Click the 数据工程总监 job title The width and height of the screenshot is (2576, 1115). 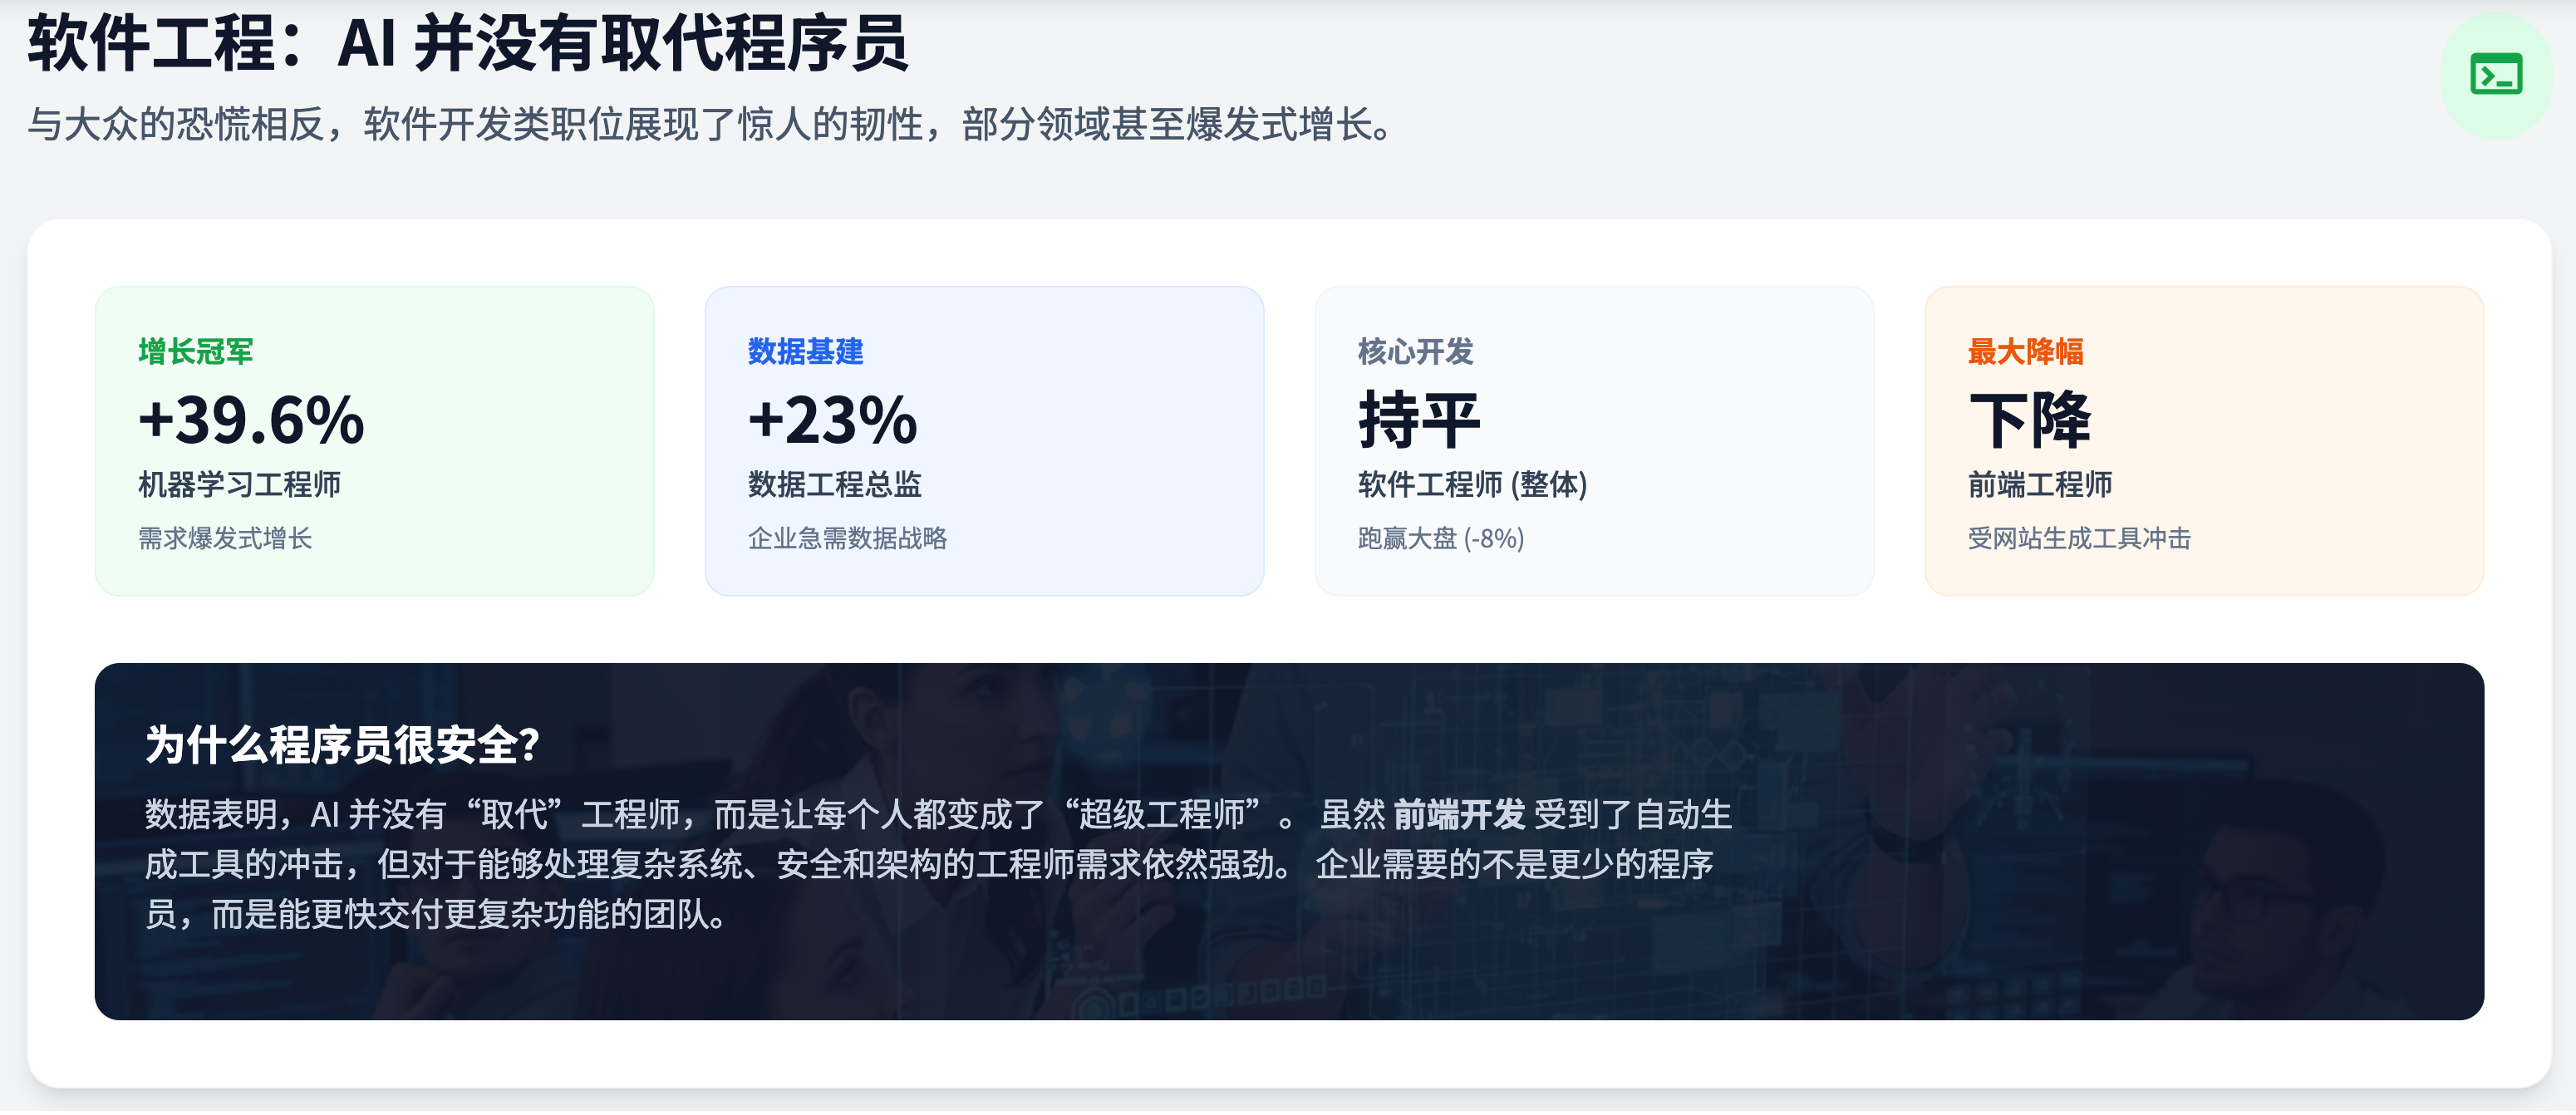point(834,485)
